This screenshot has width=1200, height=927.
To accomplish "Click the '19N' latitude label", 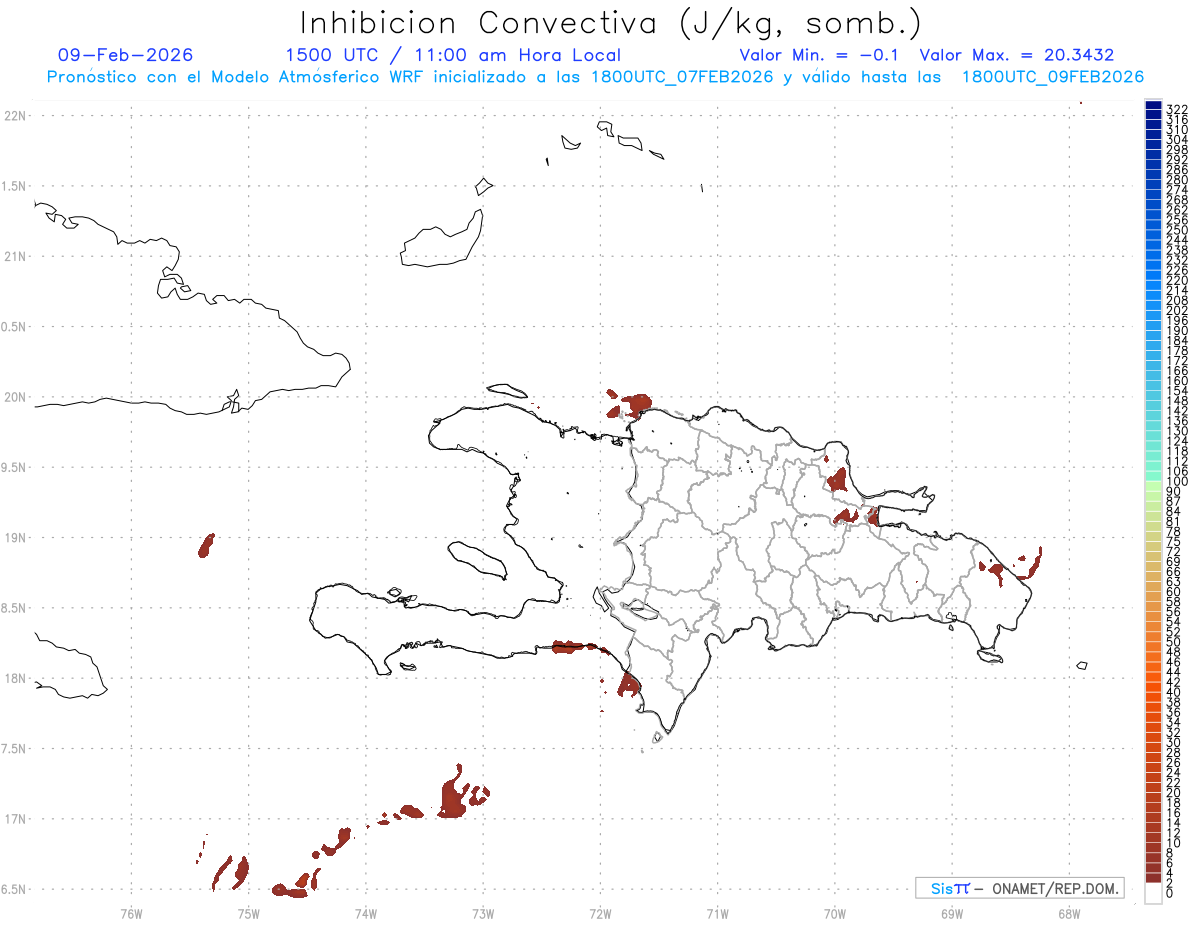I will click(15, 538).
